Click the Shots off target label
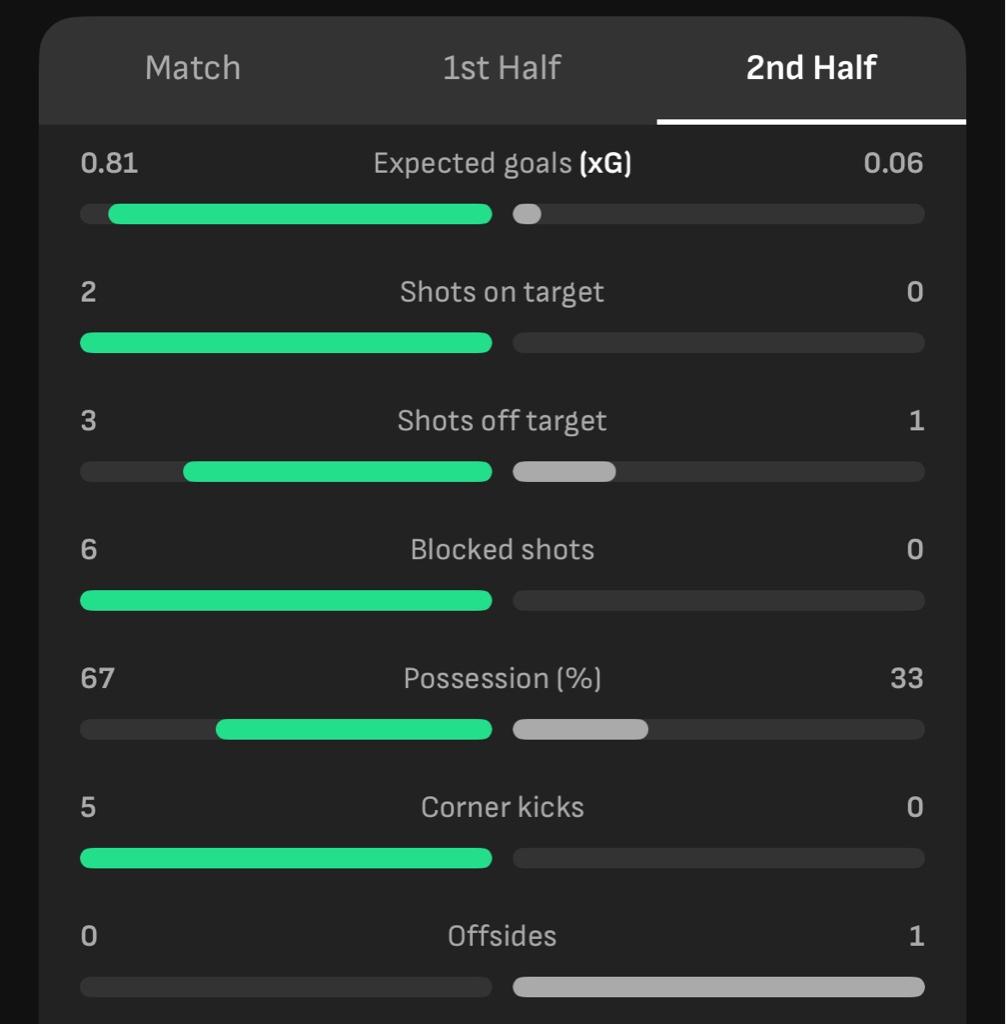Image resolution: width=1006 pixels, height=1024 pixels. pos(502,421)
